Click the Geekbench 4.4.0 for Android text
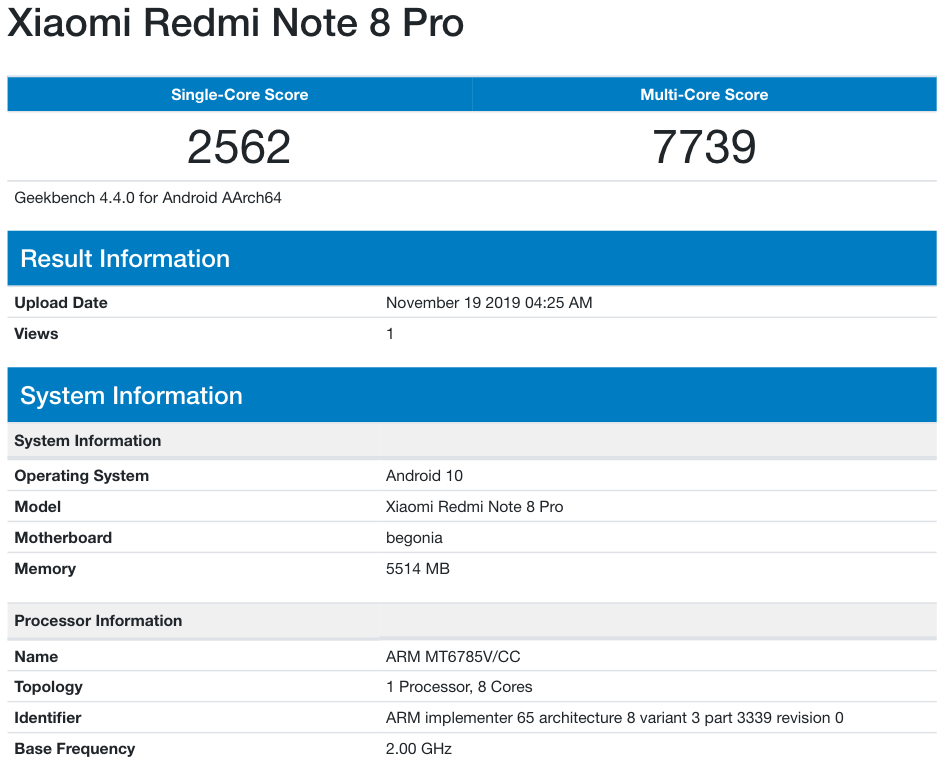942x763 pixels. point(149,198)
